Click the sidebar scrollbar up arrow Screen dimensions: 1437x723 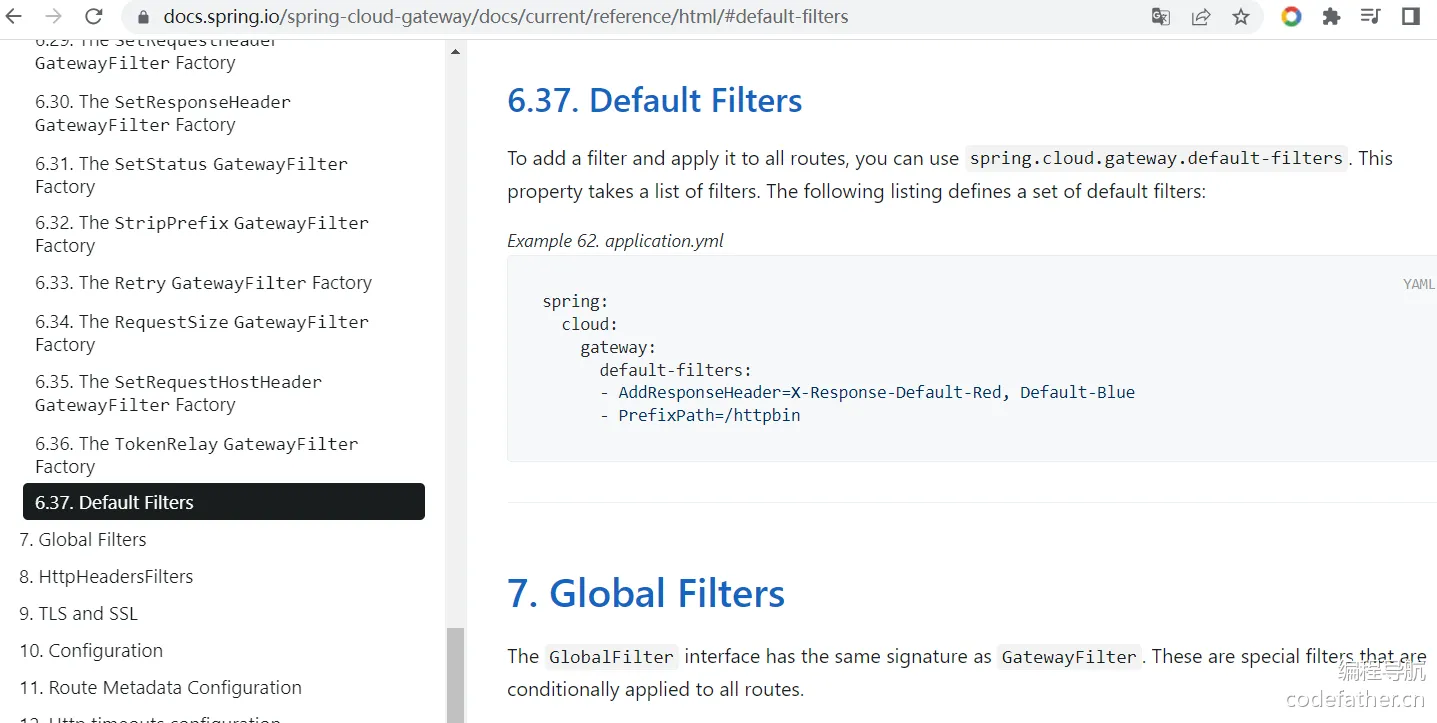[x=455, y=52]
